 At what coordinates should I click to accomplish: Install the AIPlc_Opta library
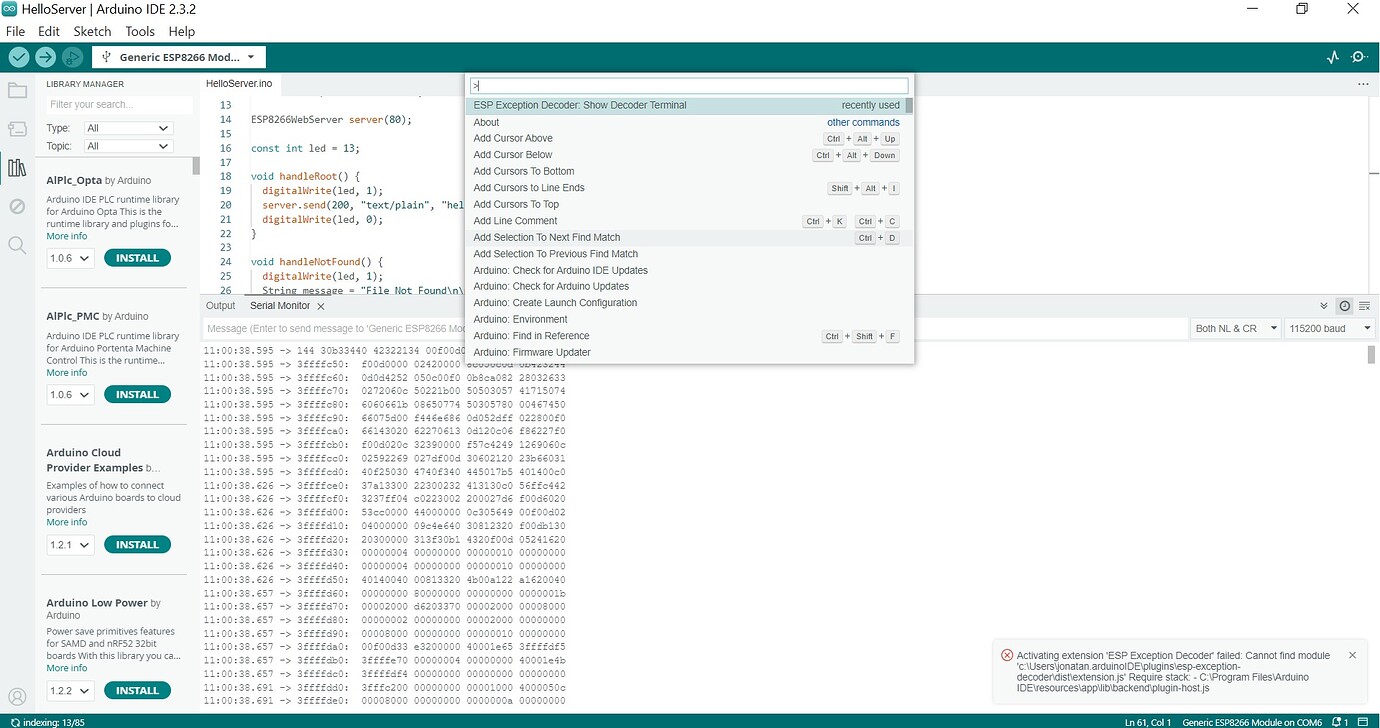[x=137, y=257]
